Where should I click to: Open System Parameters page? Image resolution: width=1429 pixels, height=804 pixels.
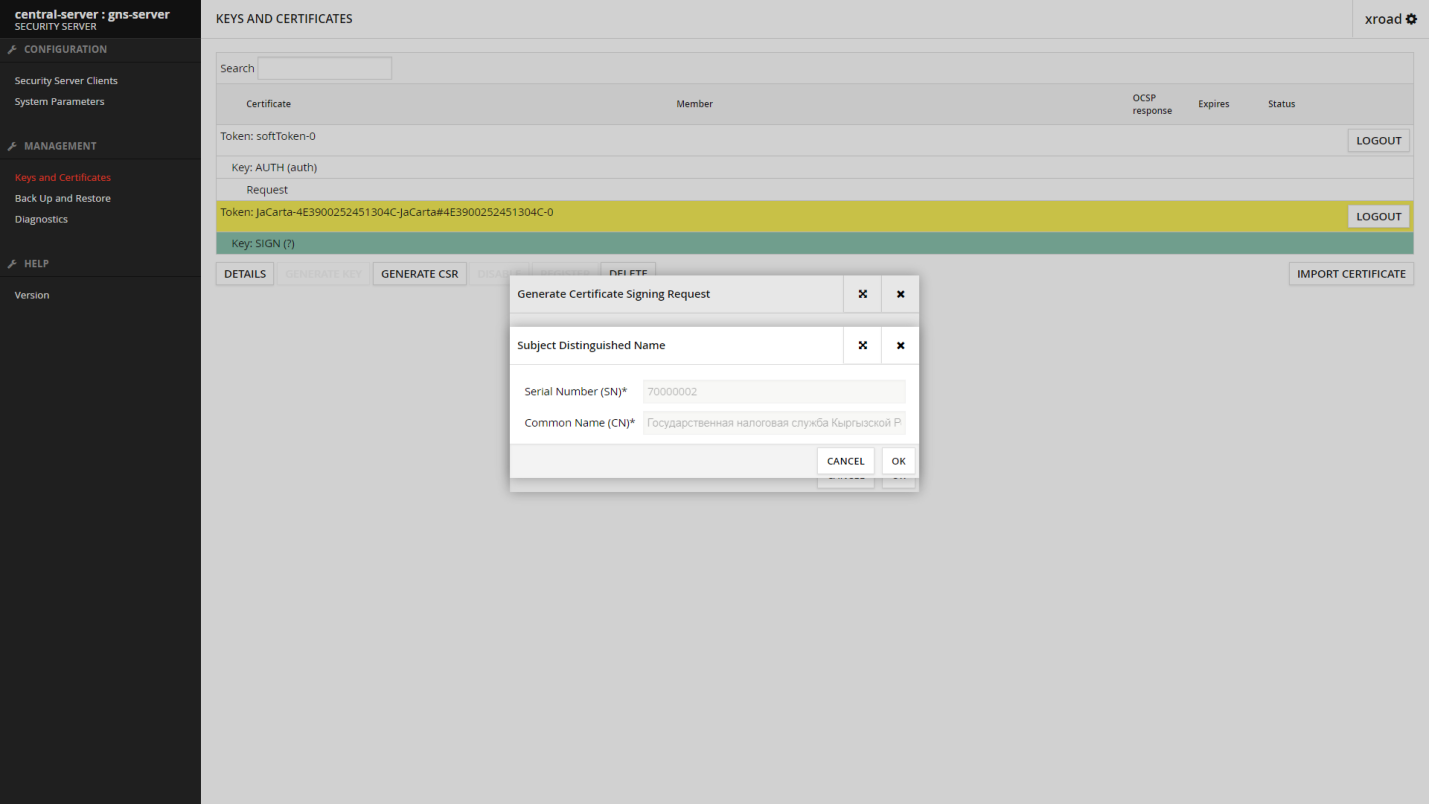click(59, 102)
